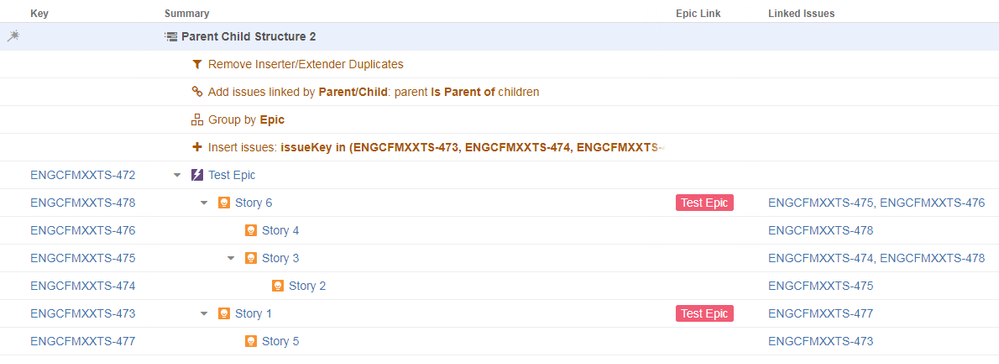Open linked issue ENGCFMXXTS-477 in the Story 1 row

821,314
